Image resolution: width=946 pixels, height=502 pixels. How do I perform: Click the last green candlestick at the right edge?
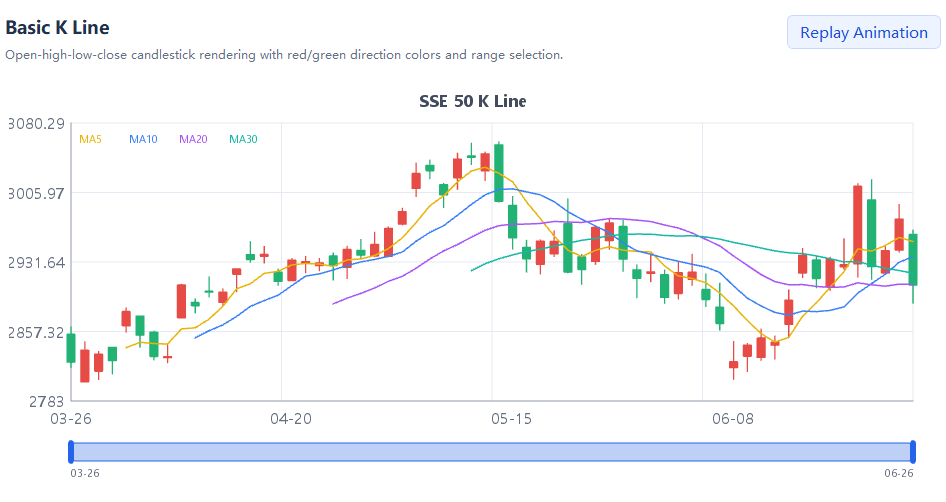[913, 259]
